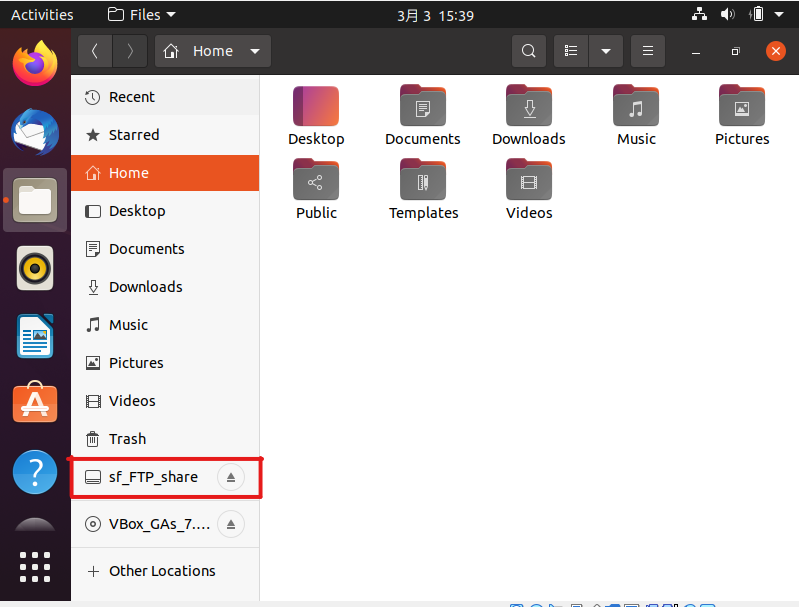Close the Files window
This screenshot has width=799, height=607.
point(776,51)
